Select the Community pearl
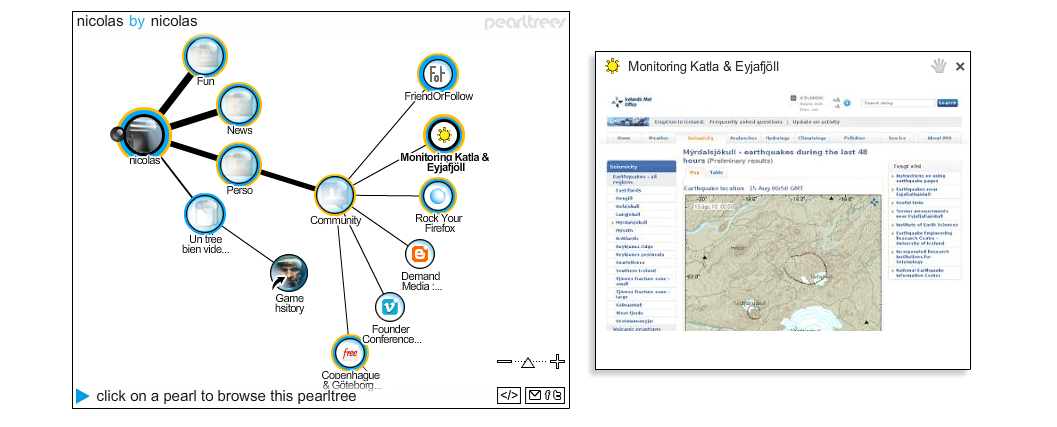The image size is (1057, 427). tap(335, 195)
